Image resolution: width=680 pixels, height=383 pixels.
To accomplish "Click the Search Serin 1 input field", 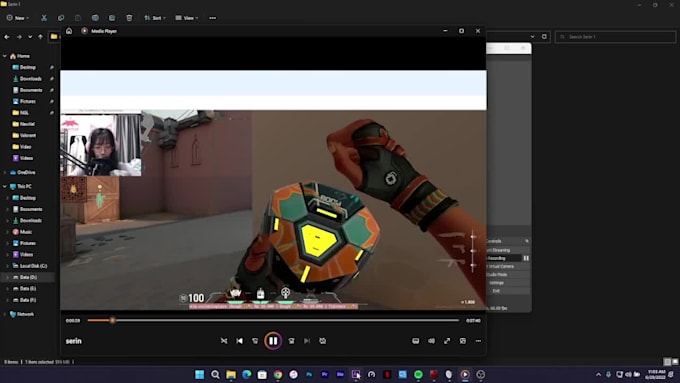I will pyautogui.click(x=615, y=37).
